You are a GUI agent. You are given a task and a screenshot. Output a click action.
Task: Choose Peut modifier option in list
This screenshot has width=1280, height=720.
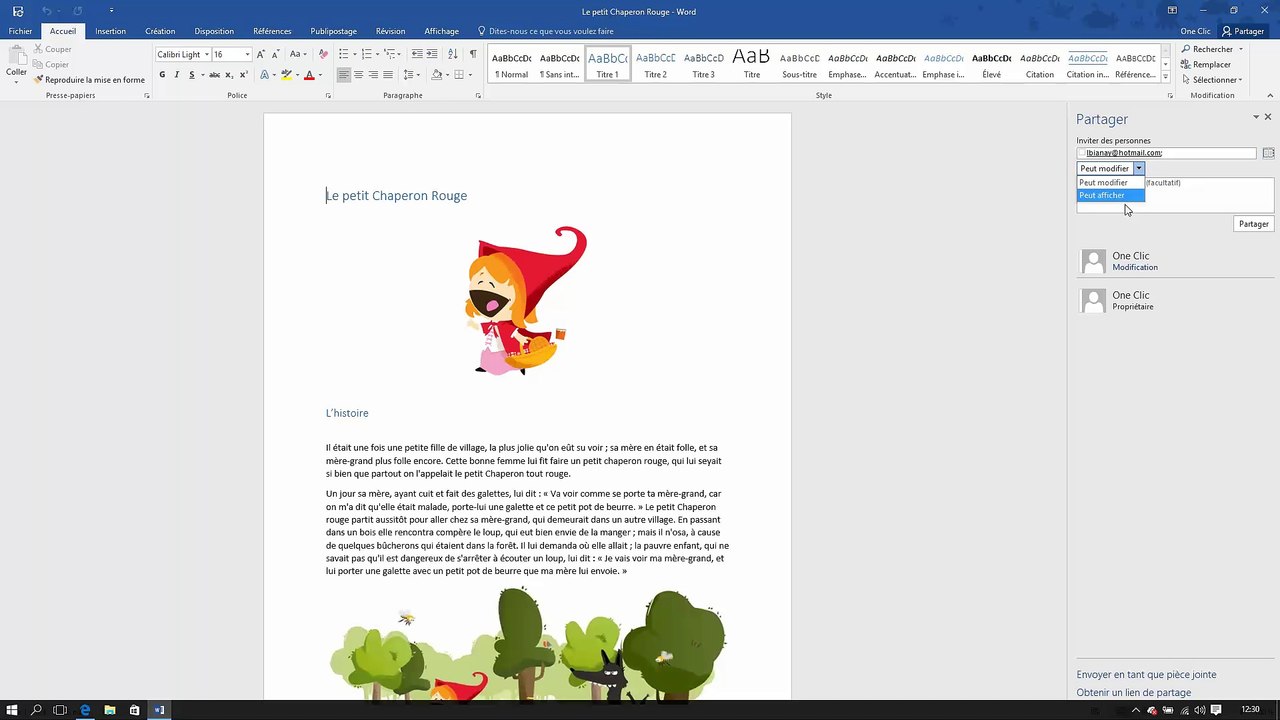(1110, 182)
